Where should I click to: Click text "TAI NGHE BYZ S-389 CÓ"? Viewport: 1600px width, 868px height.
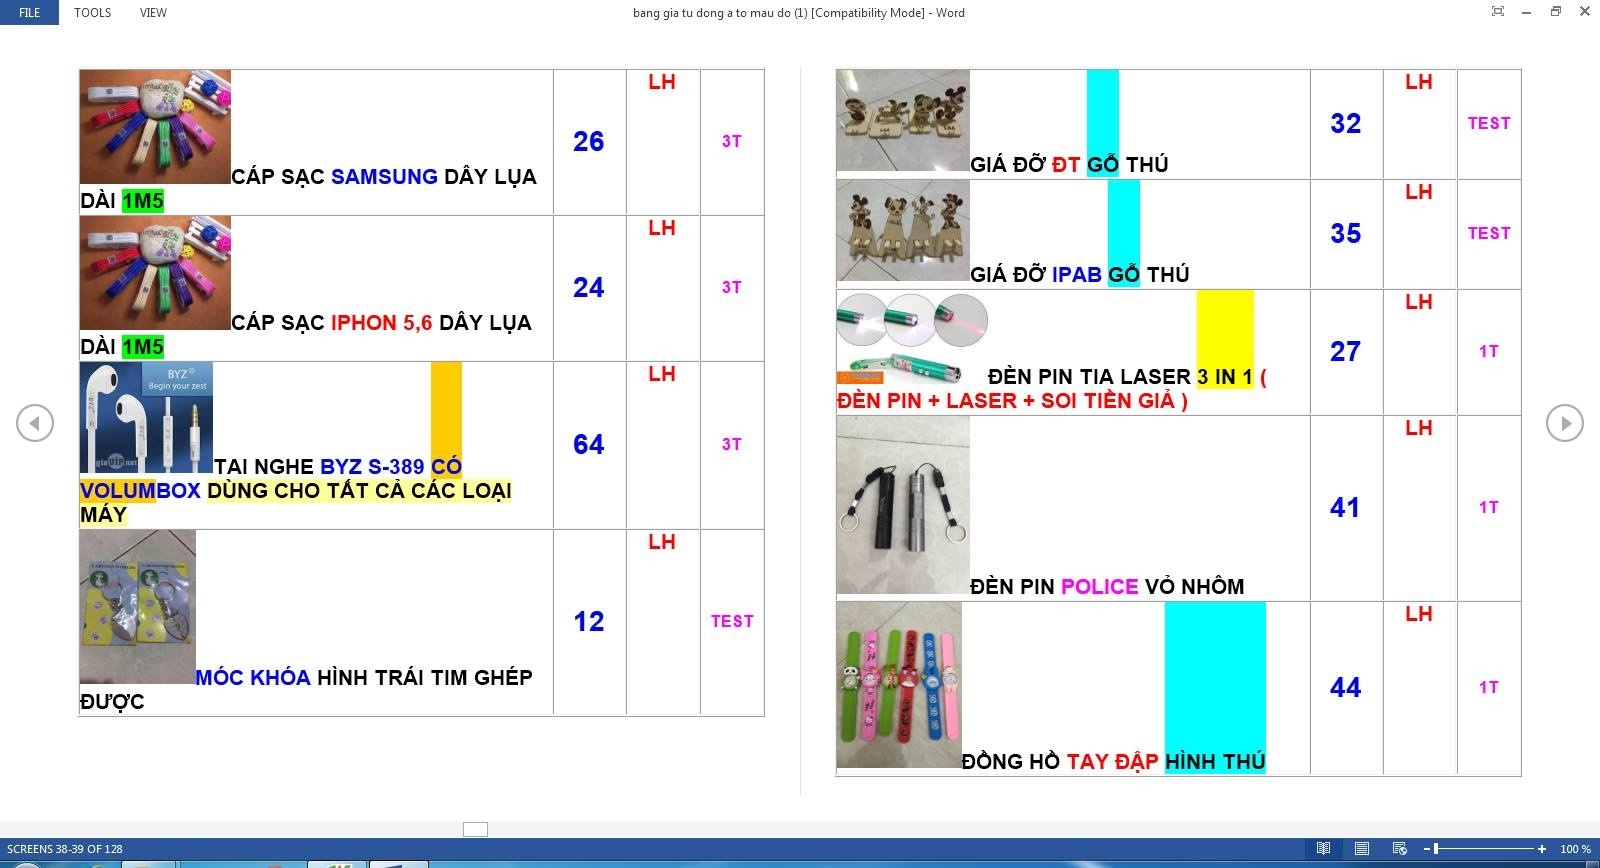338,467
